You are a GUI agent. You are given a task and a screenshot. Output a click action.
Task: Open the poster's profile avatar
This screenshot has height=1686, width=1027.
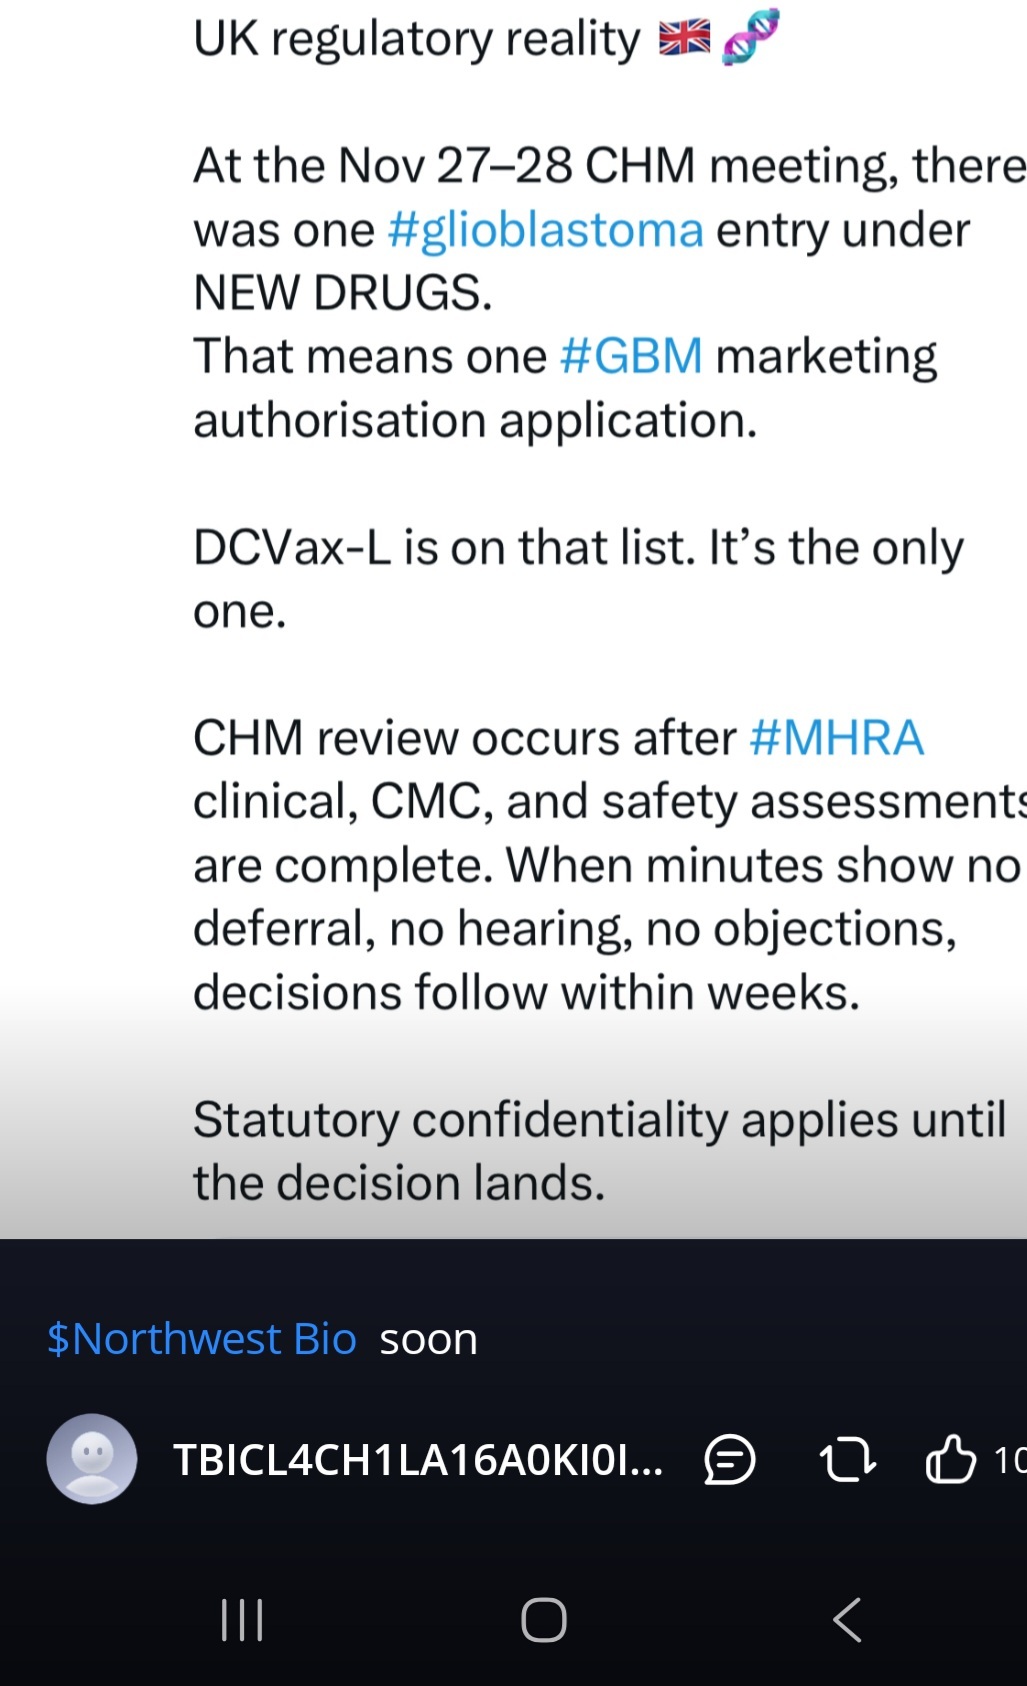point(92,1459)
